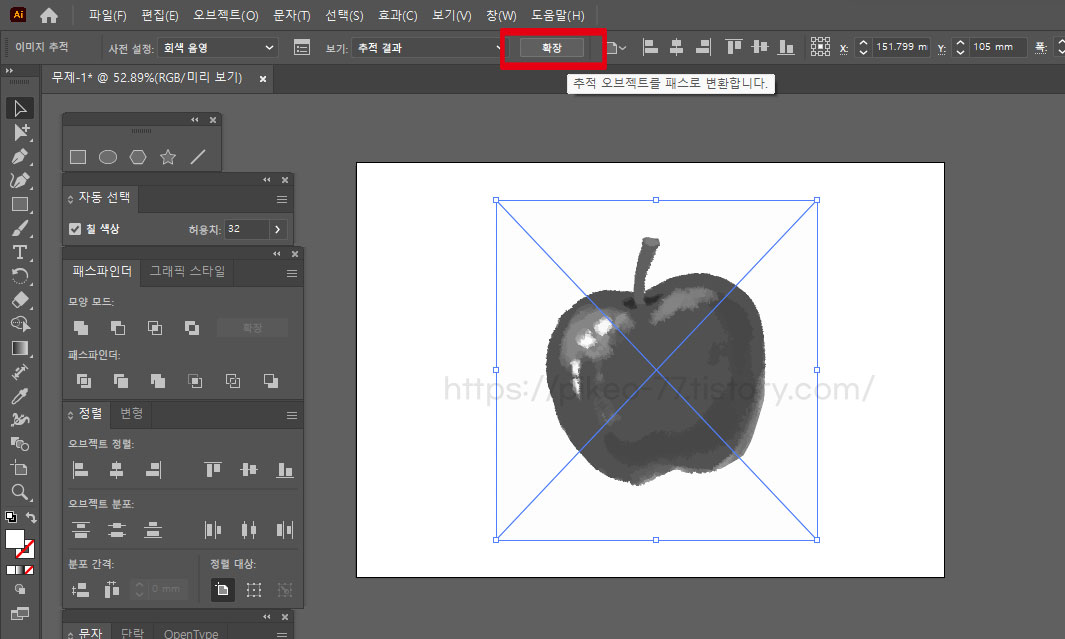1065x639 pixels.
Task: Select the Pen tool
Action: 20,156
